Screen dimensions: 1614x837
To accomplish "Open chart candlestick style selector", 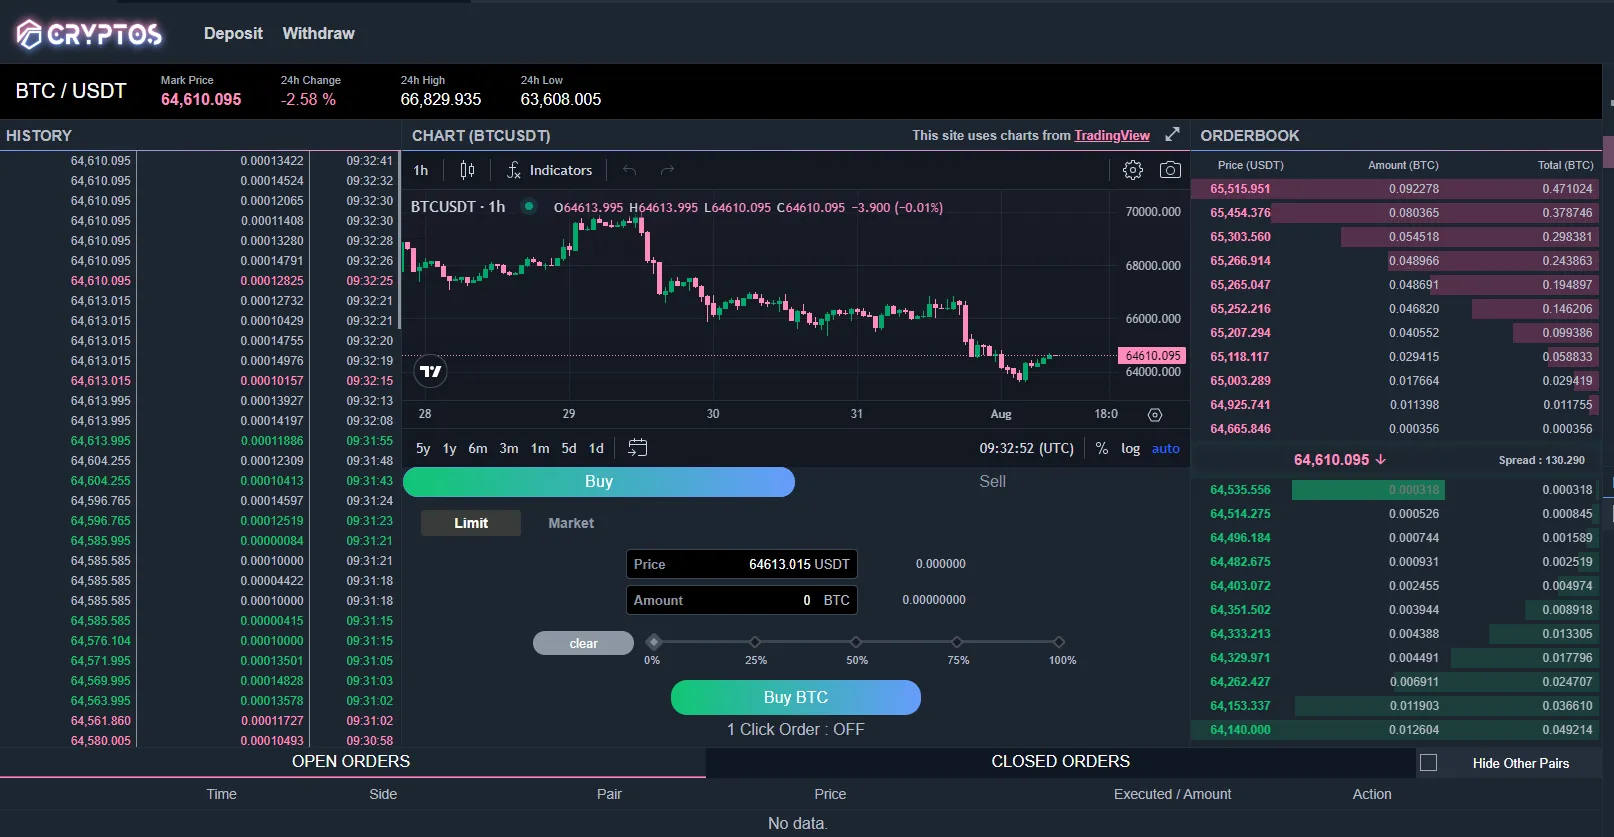I will [467, 170].
